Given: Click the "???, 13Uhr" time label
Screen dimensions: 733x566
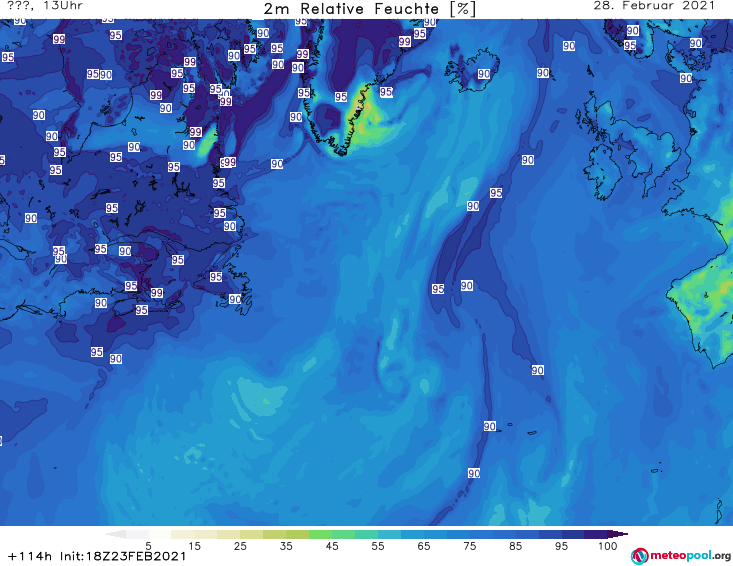Looking at the screenshot, I should point(45,6).
